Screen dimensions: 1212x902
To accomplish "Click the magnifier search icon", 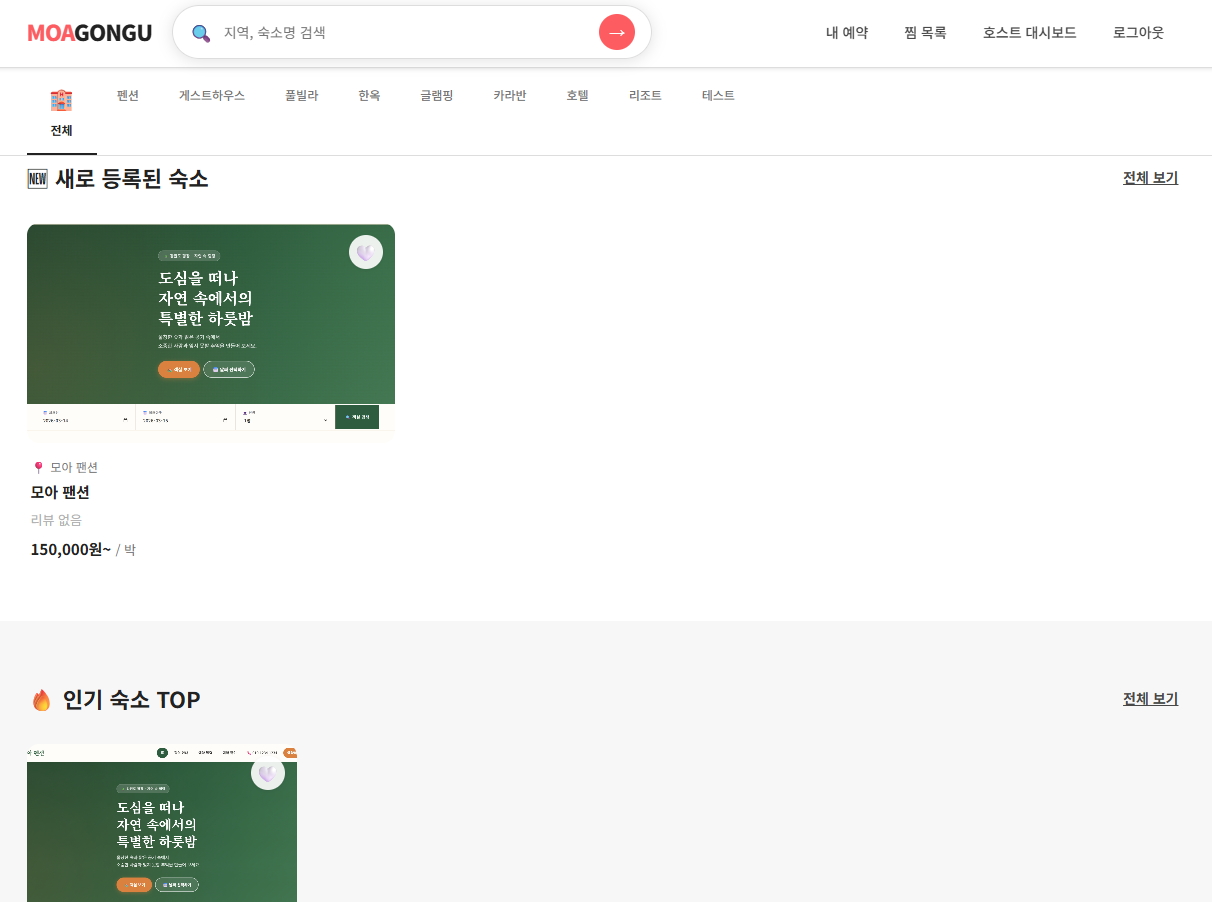I will coord(201,33).
